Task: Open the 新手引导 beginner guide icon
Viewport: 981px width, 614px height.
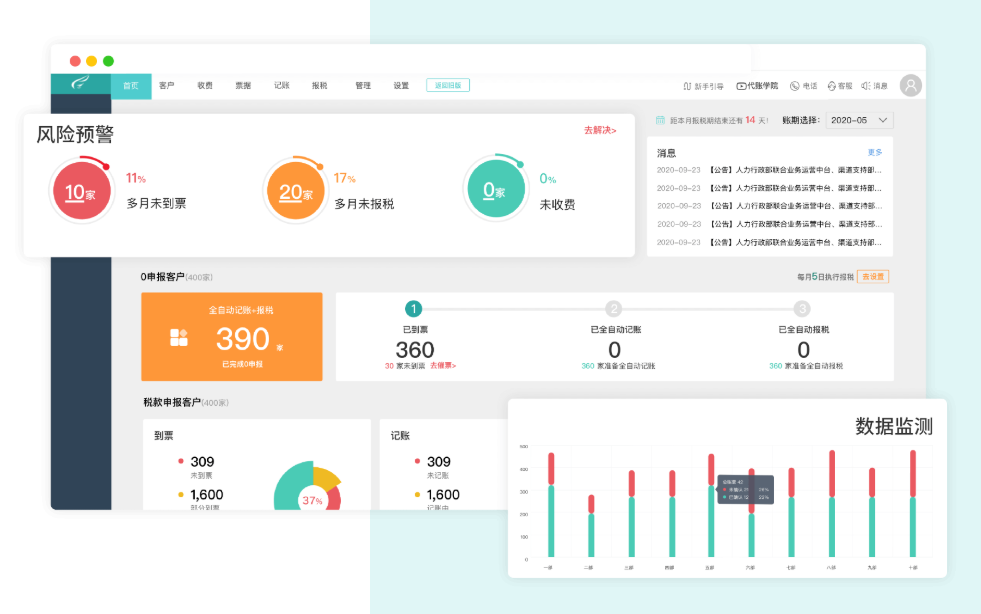Action: pos(688,86)
